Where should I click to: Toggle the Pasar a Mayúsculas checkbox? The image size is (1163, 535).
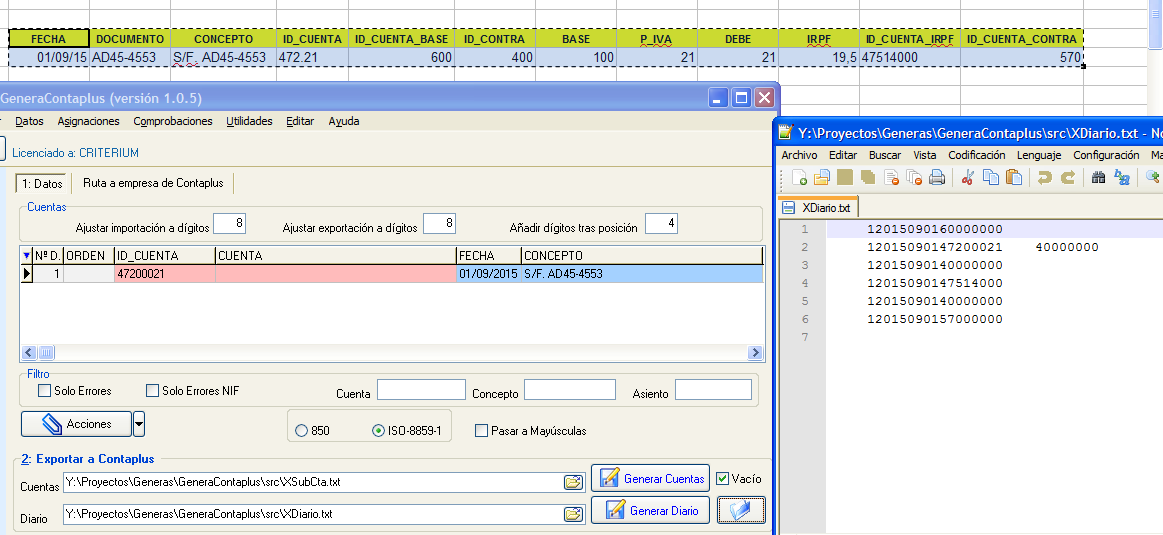(481, 430)
